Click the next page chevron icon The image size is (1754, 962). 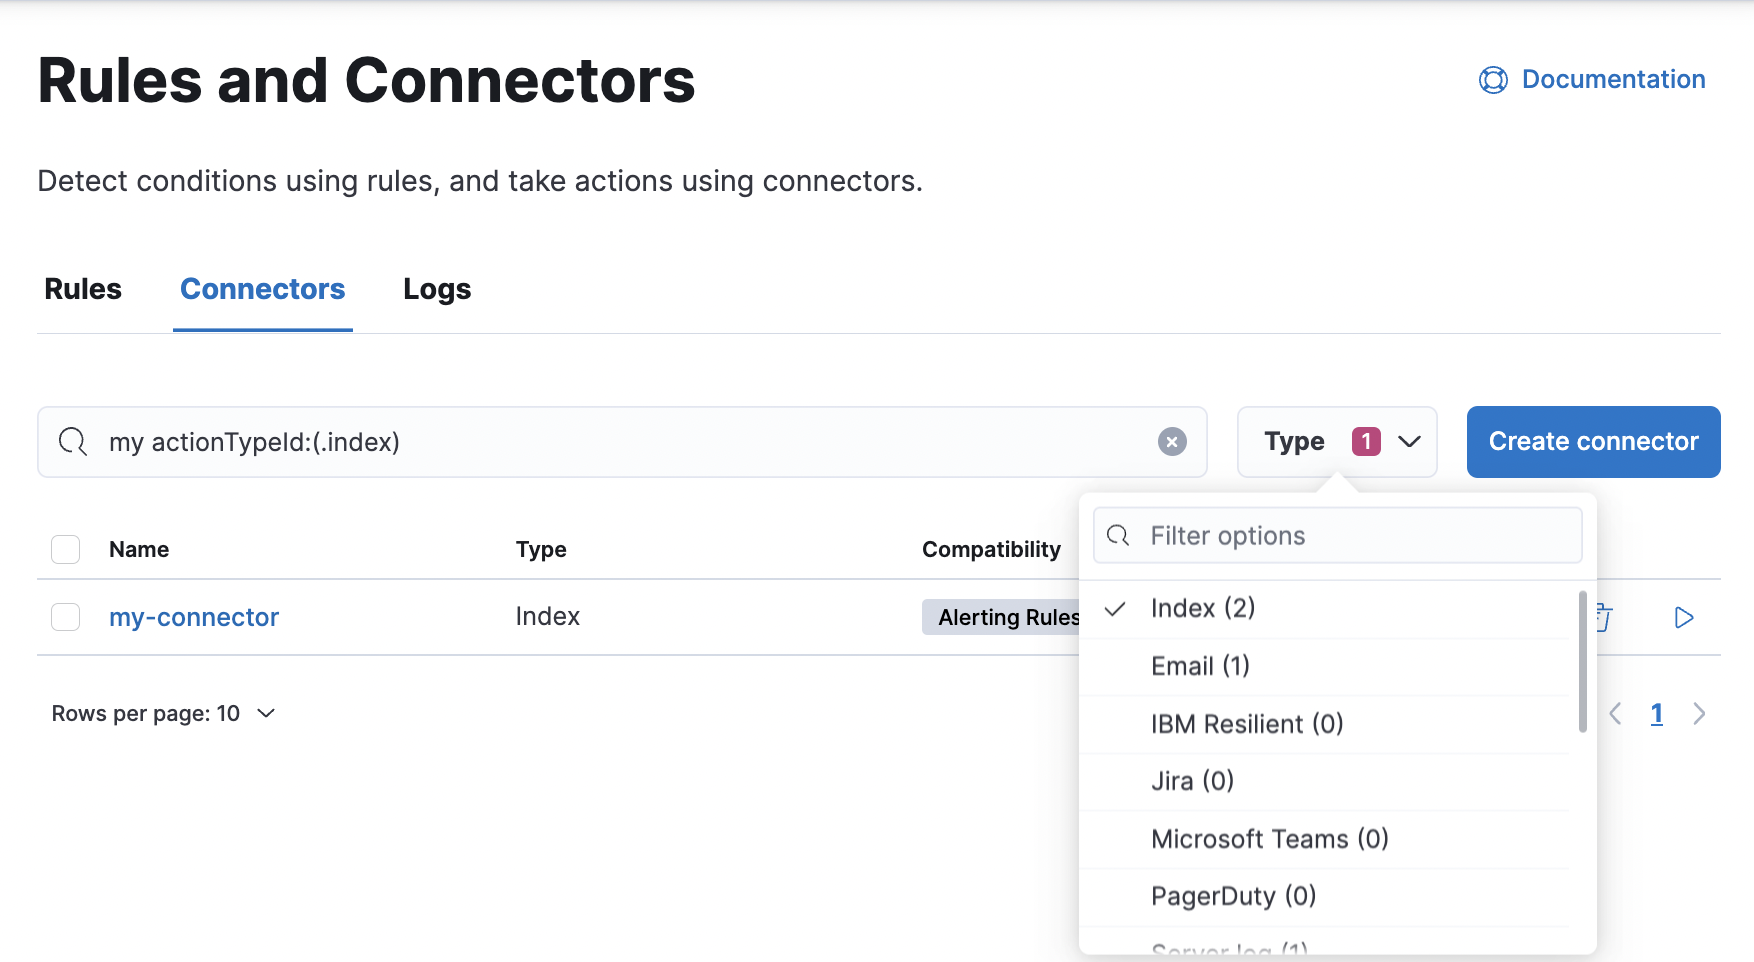coord(1699,713)
